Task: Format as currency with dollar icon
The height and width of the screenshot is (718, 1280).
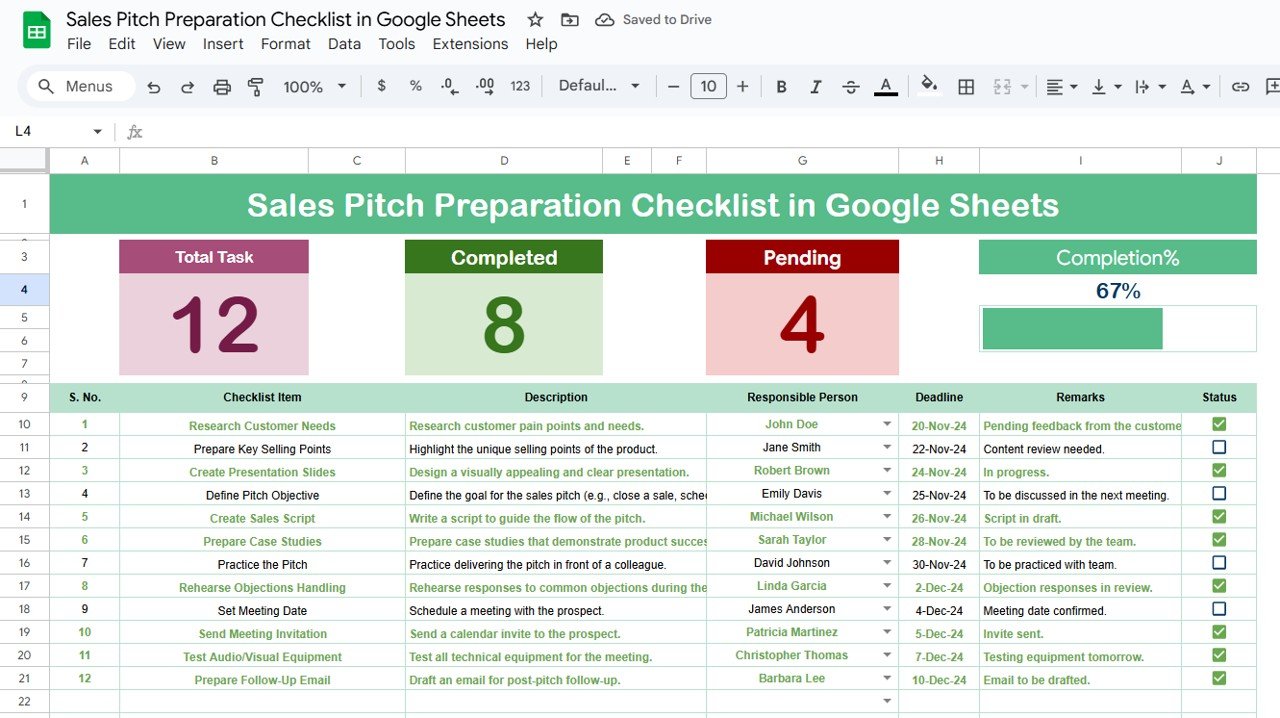Action: [381, 86]
